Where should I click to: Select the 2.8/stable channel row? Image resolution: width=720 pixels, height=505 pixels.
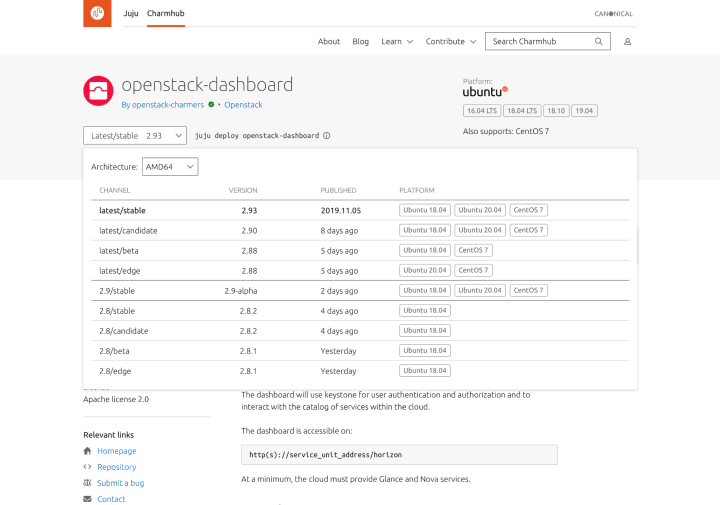360,311
